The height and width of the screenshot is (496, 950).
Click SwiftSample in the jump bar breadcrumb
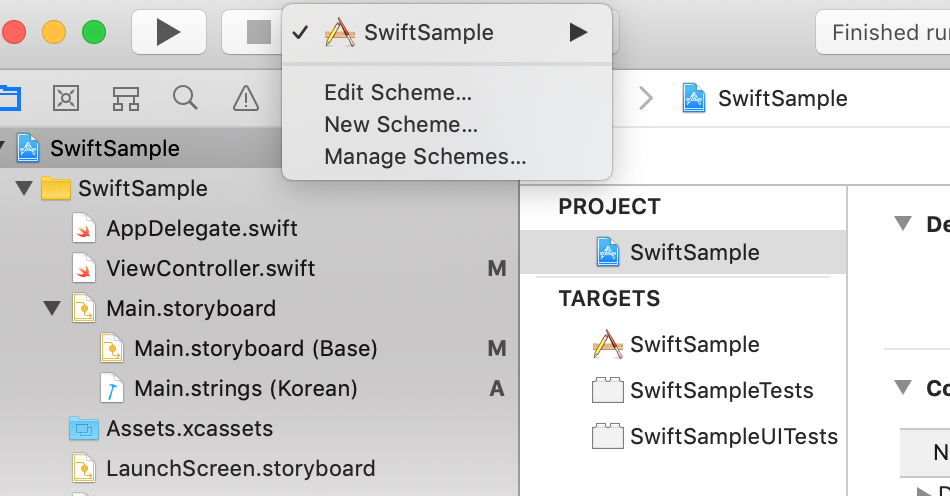pos(783,99)
